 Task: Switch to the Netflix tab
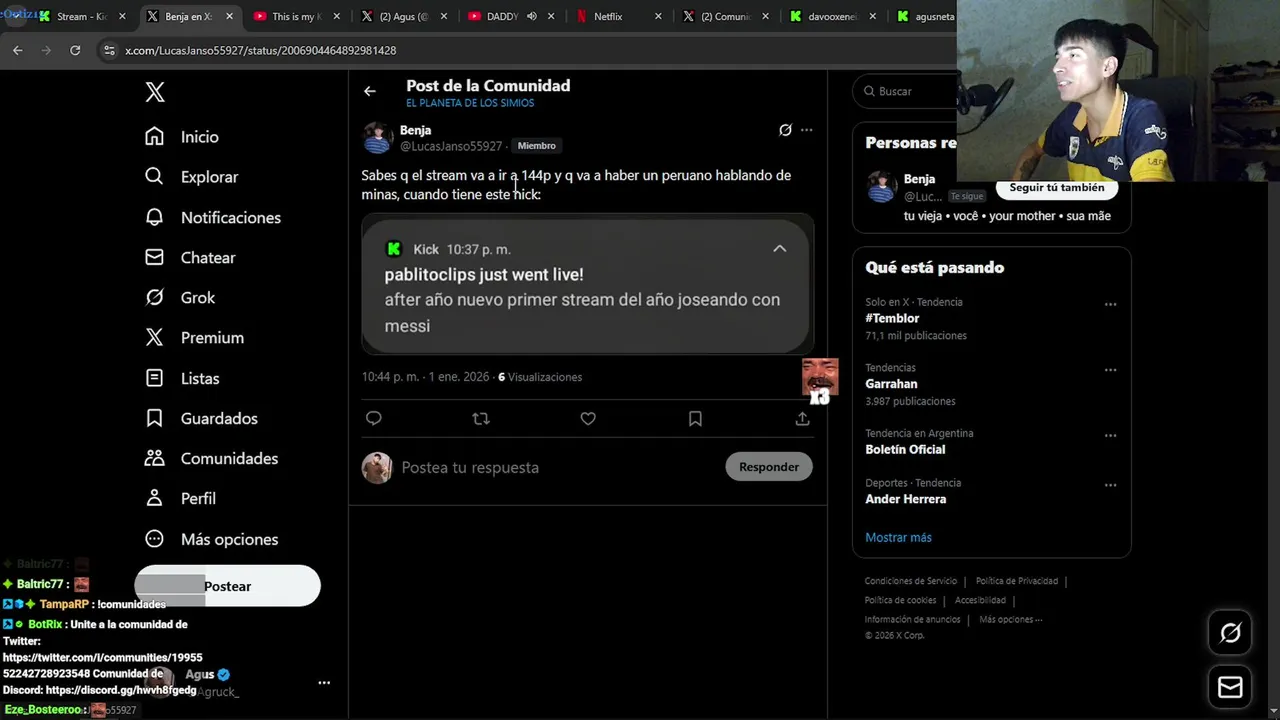pos(617,17)
